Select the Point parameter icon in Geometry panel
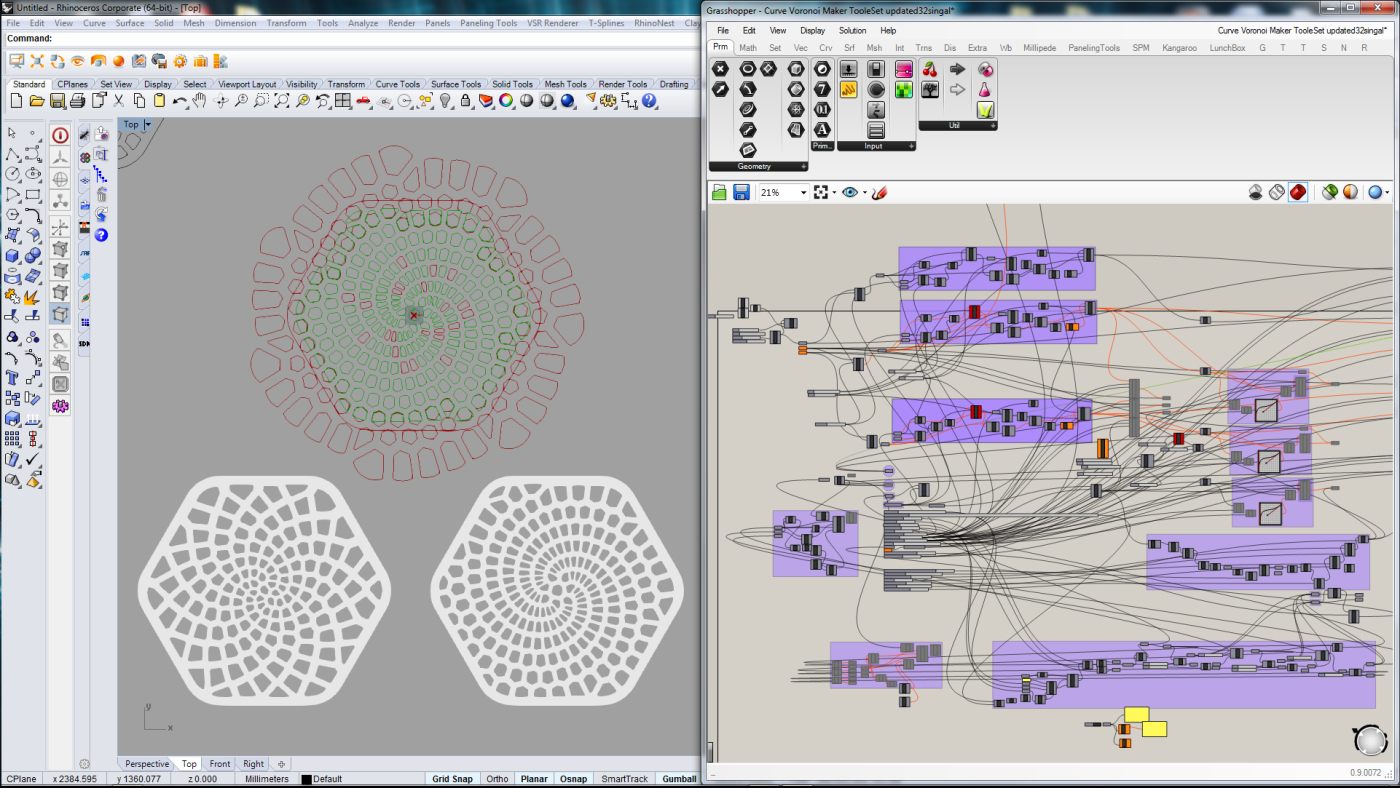 point(720,69)
